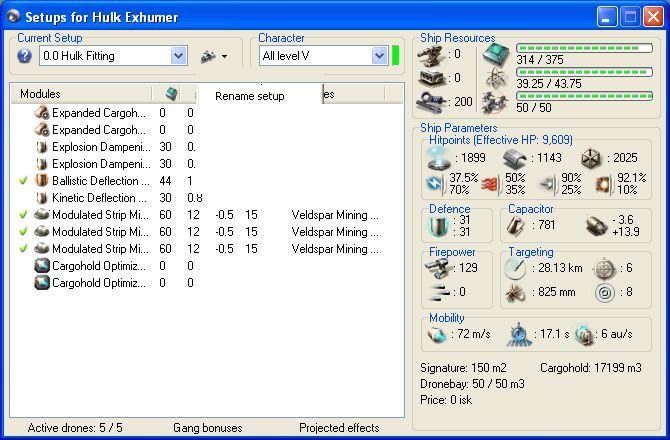Viewport: 670px width, 440px height.
Task: Click the Dronebay: 50 / 50 m3 text
Action: point(472,384)
